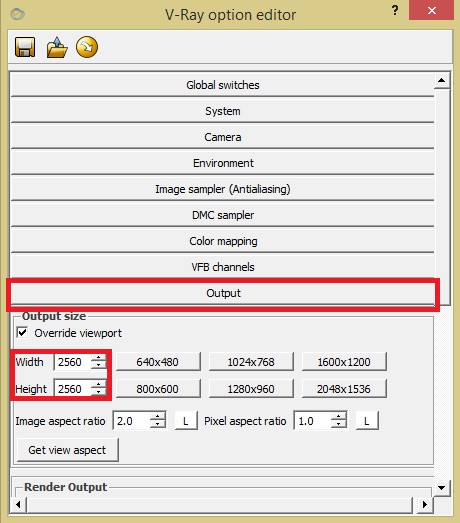Expand the Camera rollout
This screenshot has height=523, width=460.
tap(222, 137)
